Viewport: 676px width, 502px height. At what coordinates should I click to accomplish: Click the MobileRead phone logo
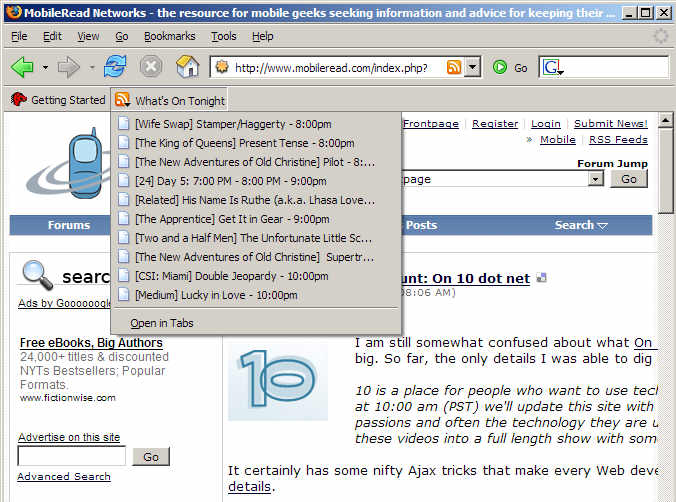[69, 165]
